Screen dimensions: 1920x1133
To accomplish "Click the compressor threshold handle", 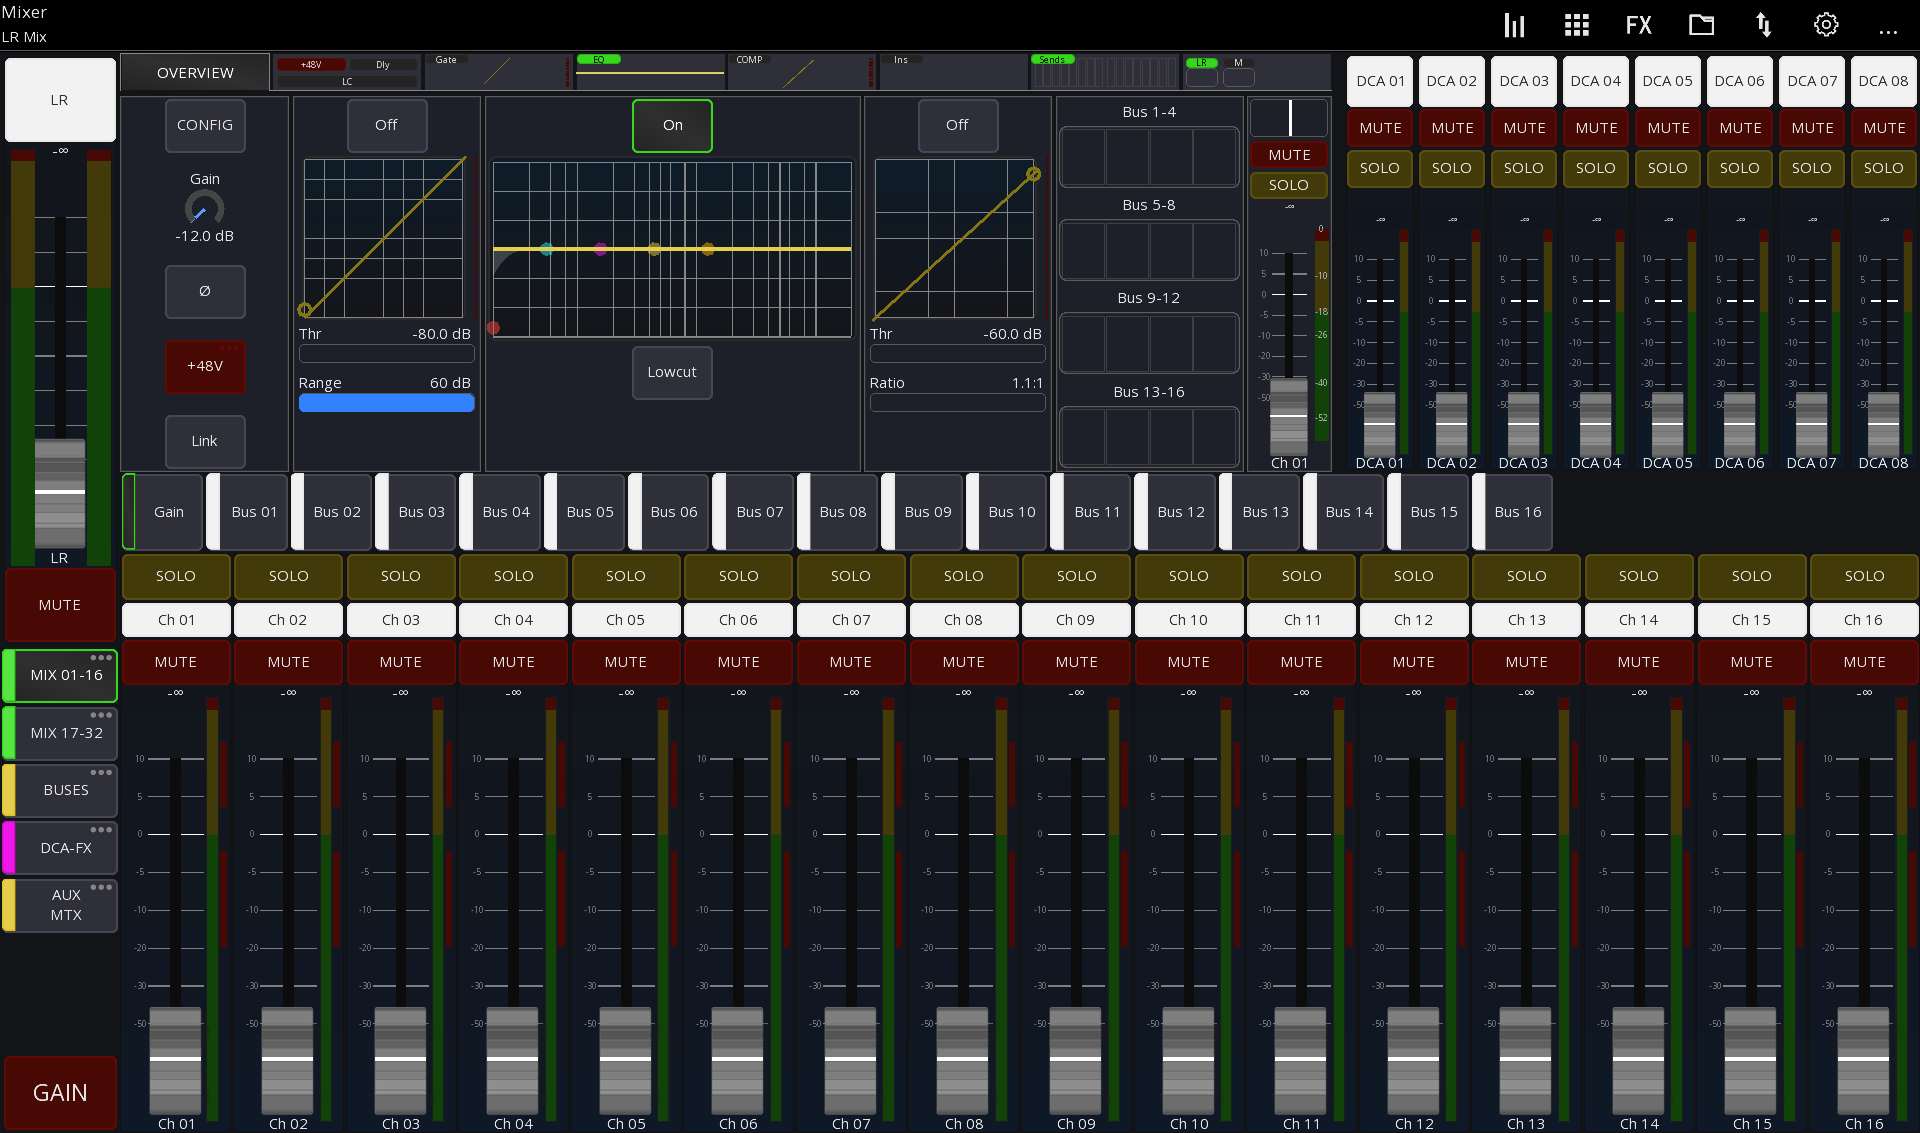I will pyautogui.click(x=1033, y=174).
